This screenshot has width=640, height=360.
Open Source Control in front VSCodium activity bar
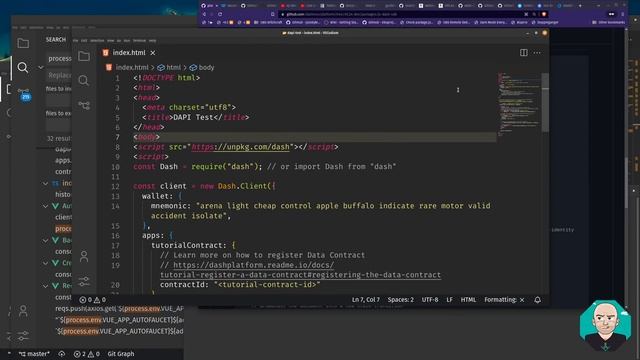coord(84,105)
